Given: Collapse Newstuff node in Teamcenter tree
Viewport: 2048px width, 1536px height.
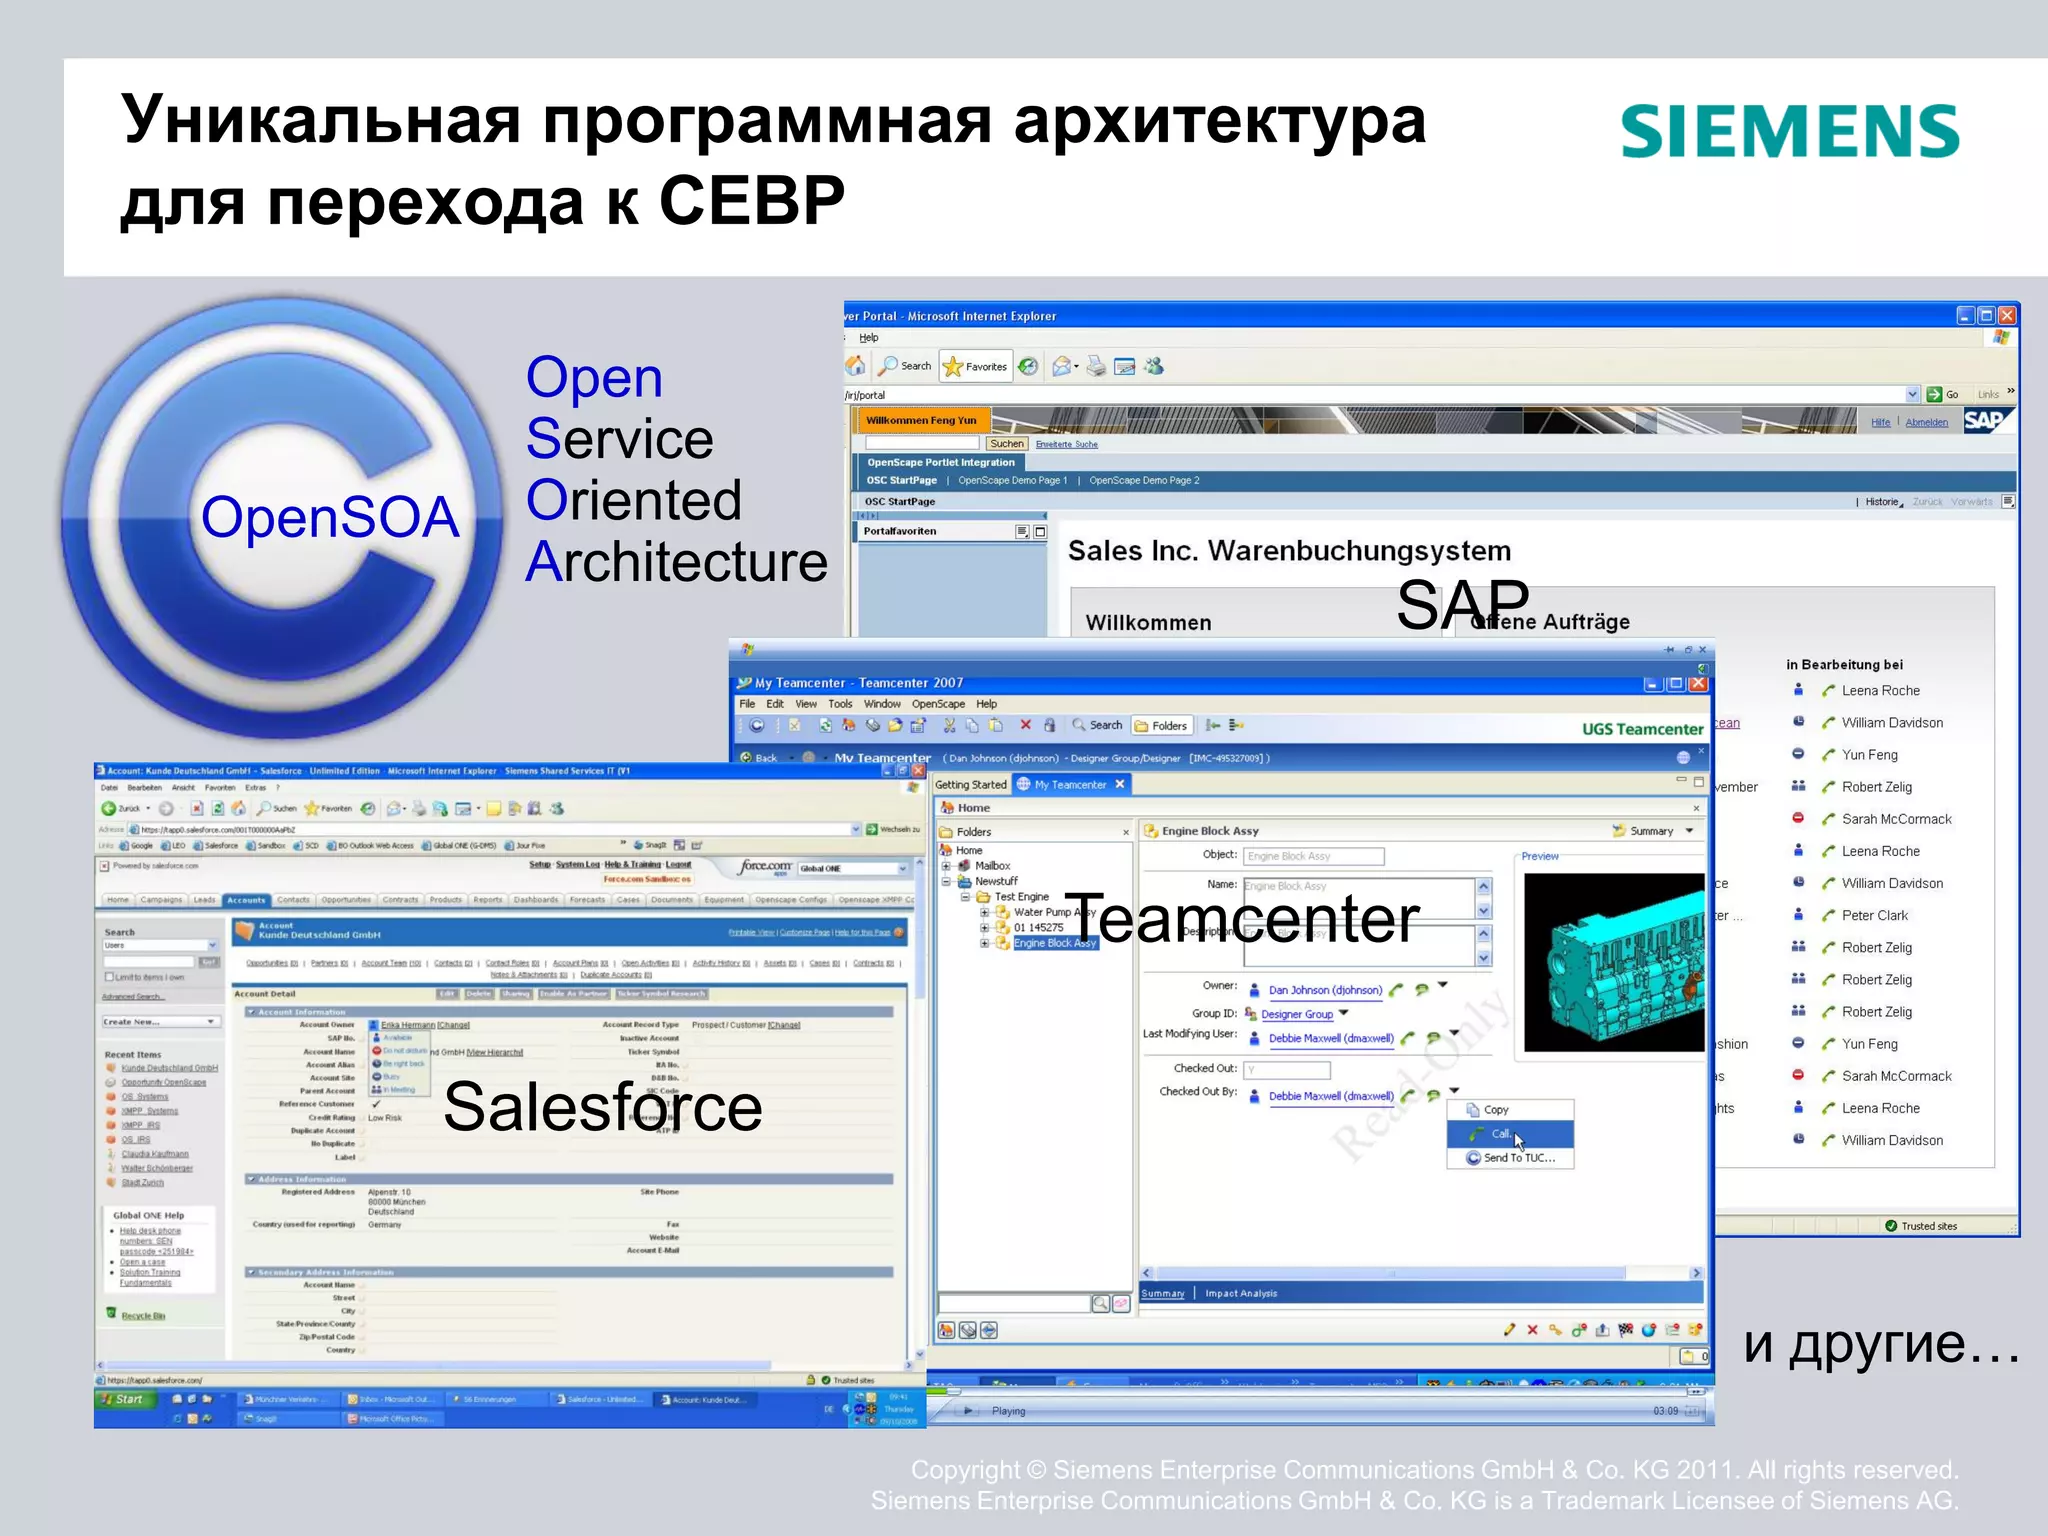Looking at the screenshot, I should coord(947,881).
